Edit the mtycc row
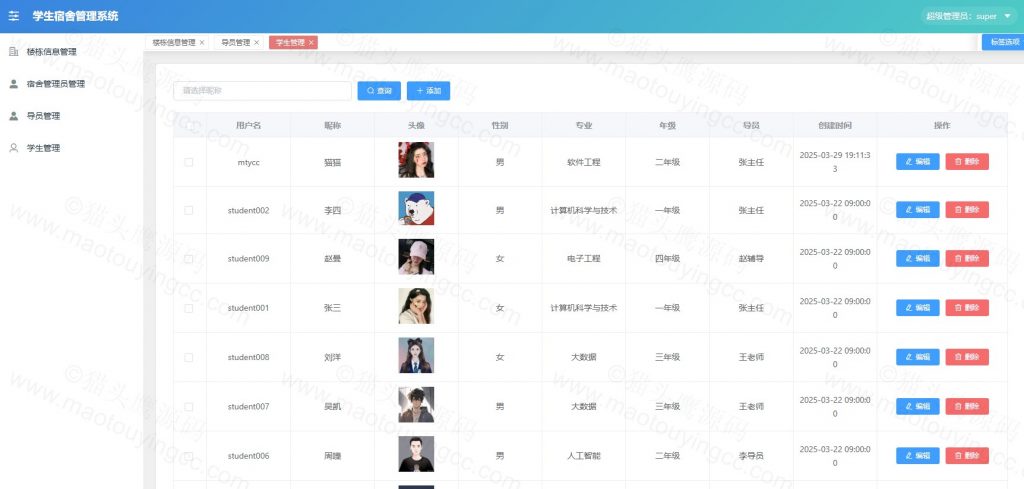 [918, 161]
